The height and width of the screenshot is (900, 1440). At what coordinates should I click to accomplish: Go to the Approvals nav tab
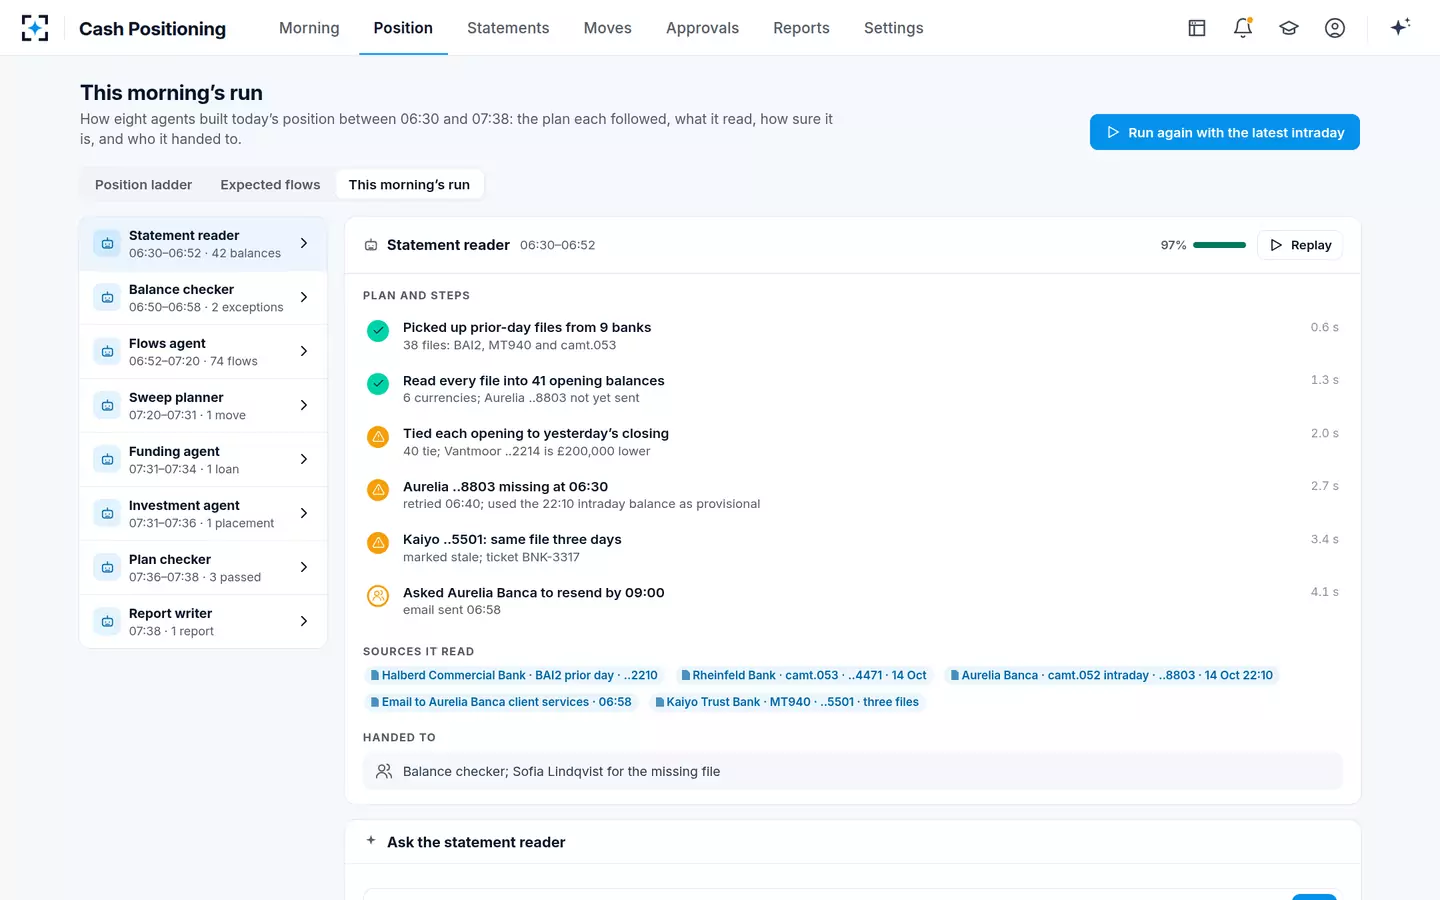click(x=702, y=28)
